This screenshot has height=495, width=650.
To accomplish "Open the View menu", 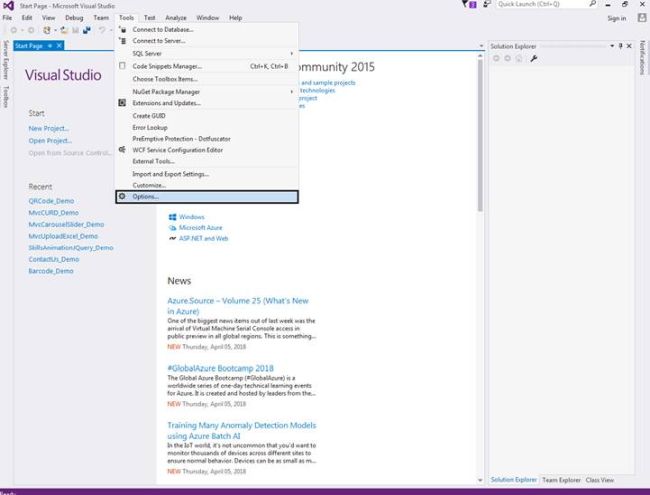I will coord(48,18).
